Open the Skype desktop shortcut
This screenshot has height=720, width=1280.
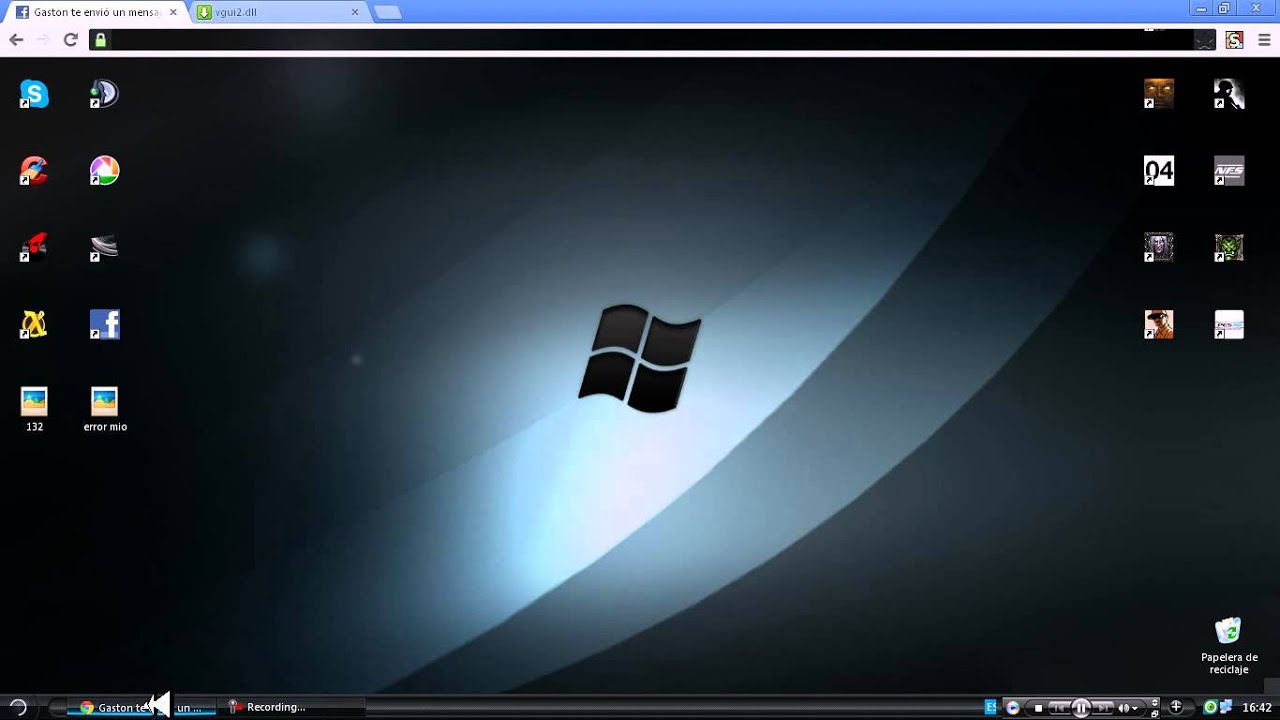(x=34, y=94)
